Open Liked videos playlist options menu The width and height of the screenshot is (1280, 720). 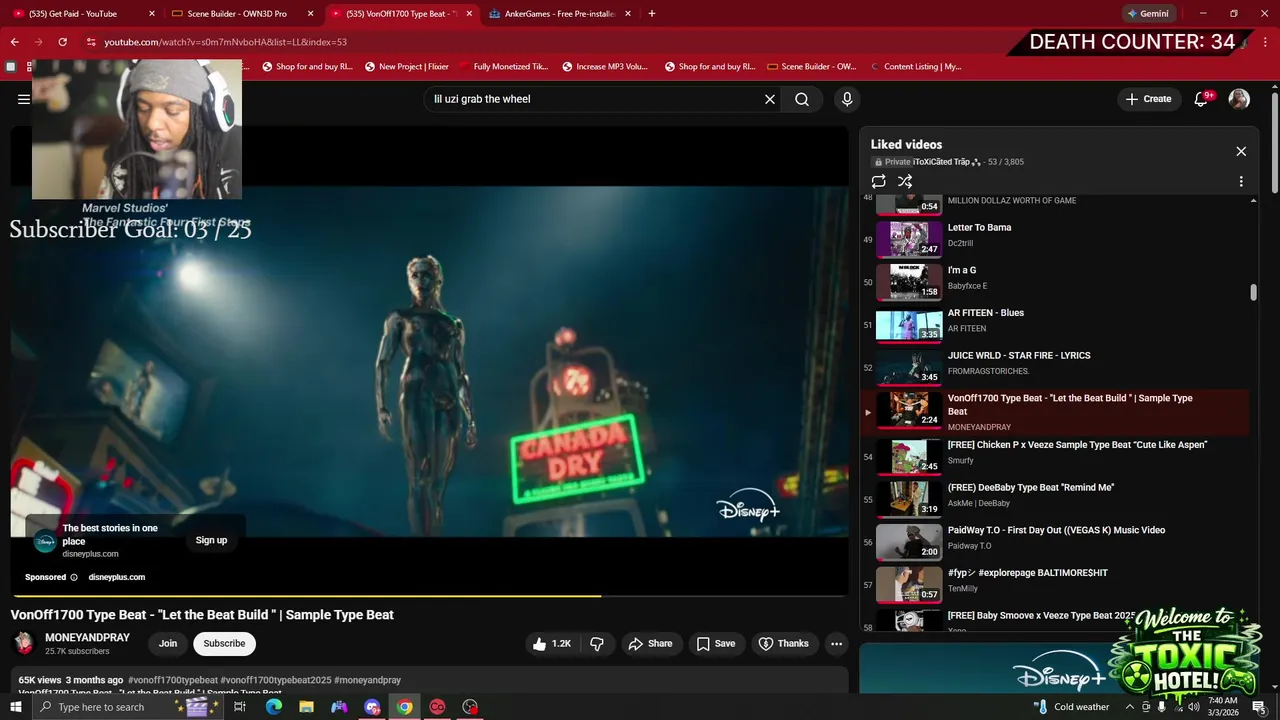1241,182
